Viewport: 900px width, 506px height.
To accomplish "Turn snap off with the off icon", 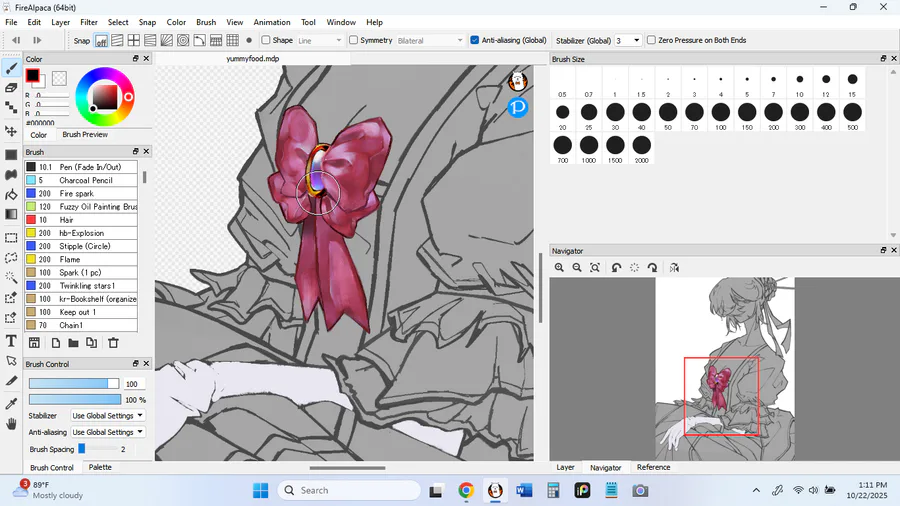I will pos(101,41).
